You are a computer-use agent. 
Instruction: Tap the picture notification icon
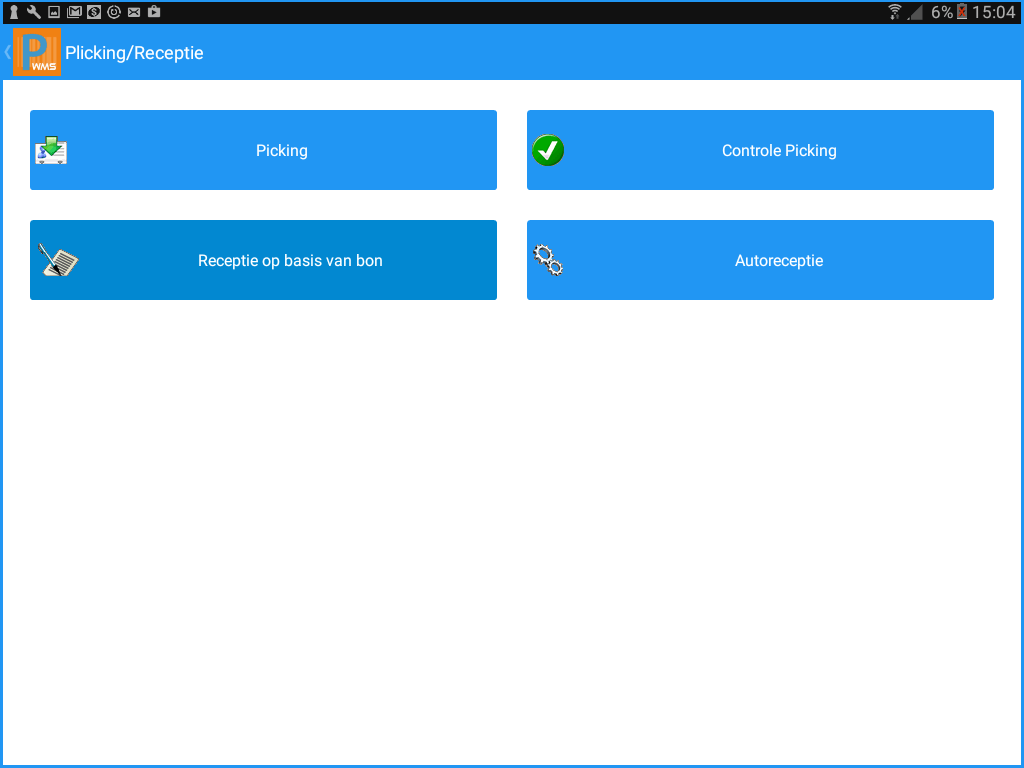tap(54, 12)
